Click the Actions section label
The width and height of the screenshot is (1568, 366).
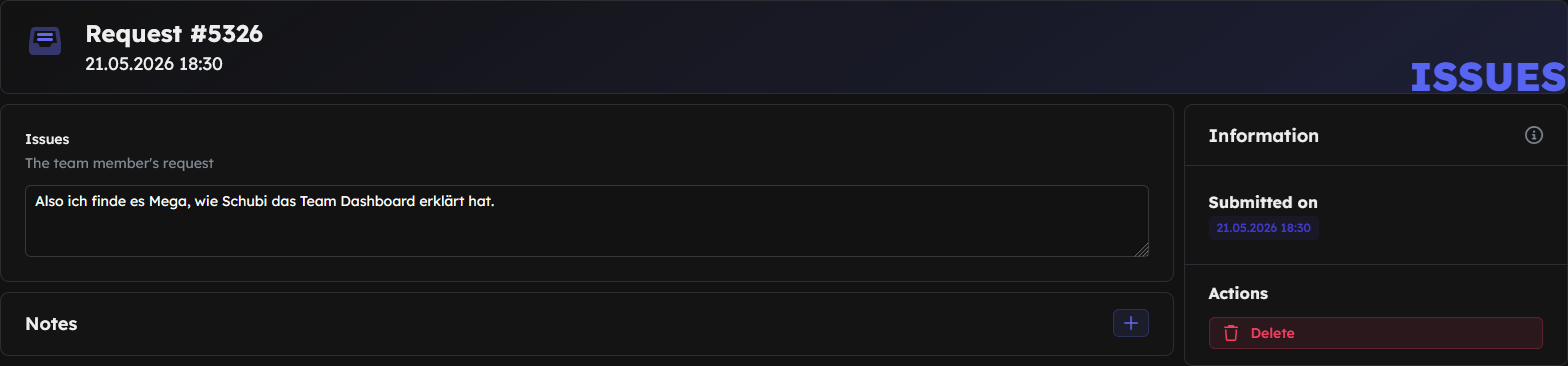1238,293
